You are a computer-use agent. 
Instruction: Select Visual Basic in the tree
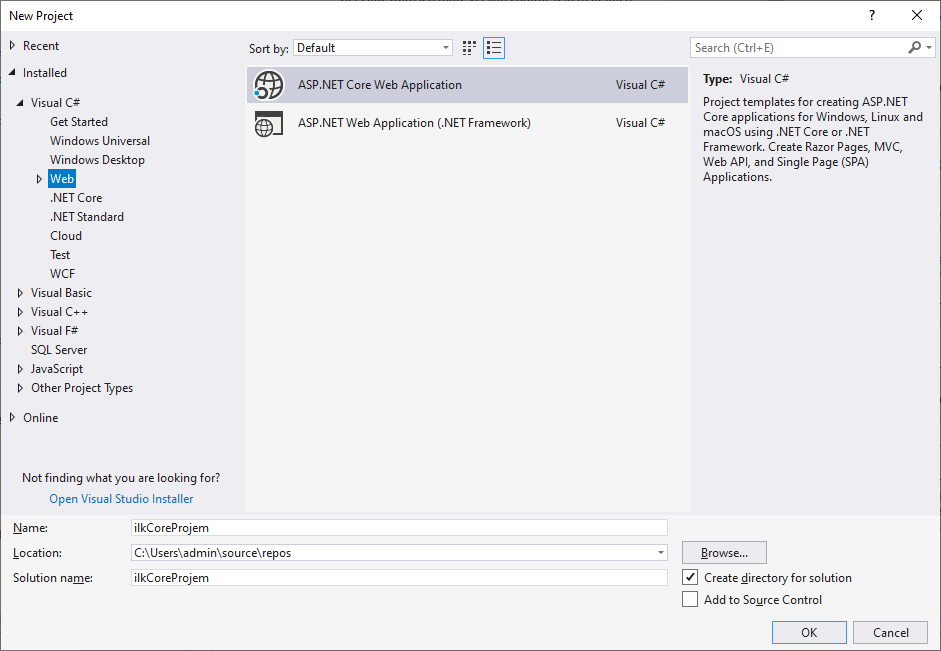[61, 293]
